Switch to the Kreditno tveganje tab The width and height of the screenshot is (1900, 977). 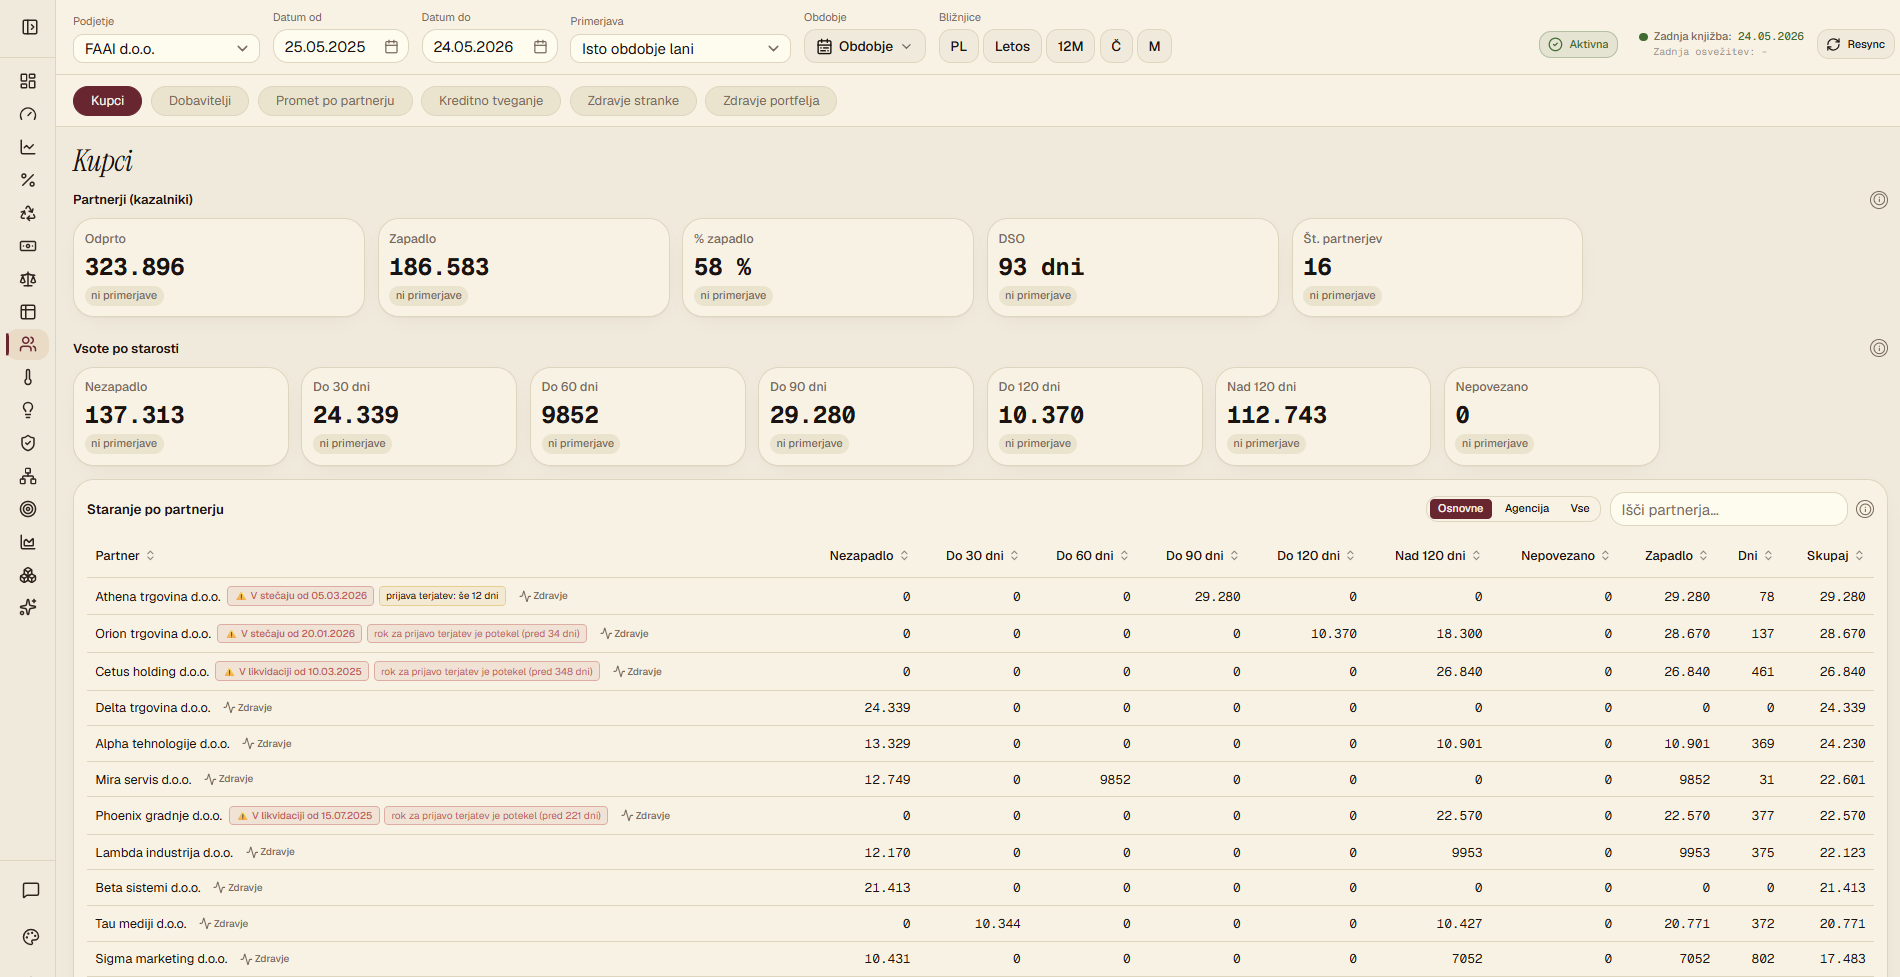491,101
